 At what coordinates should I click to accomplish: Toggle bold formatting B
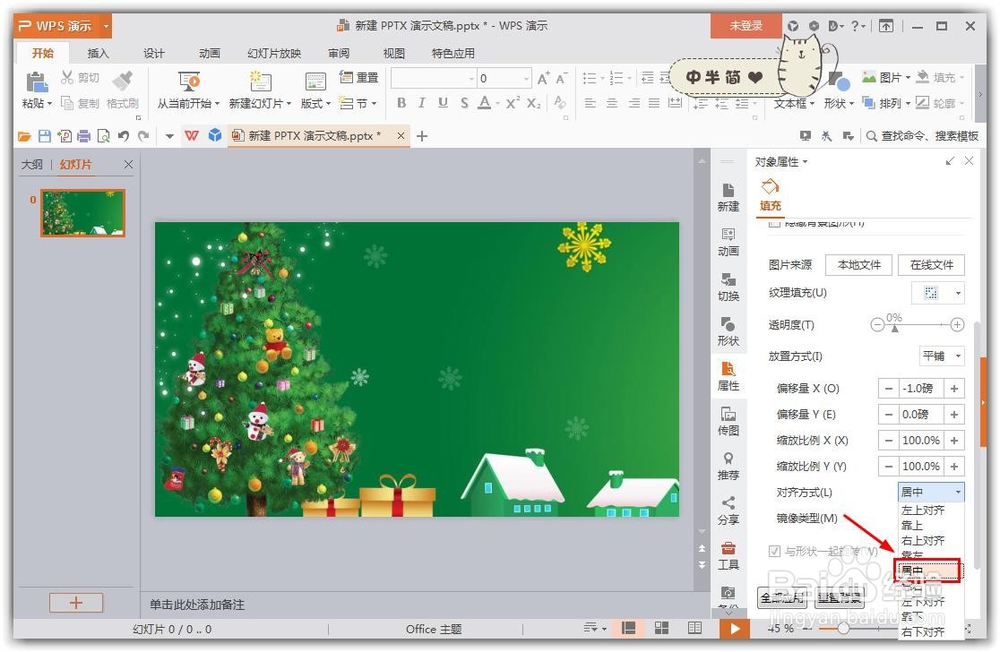point(401,103)
